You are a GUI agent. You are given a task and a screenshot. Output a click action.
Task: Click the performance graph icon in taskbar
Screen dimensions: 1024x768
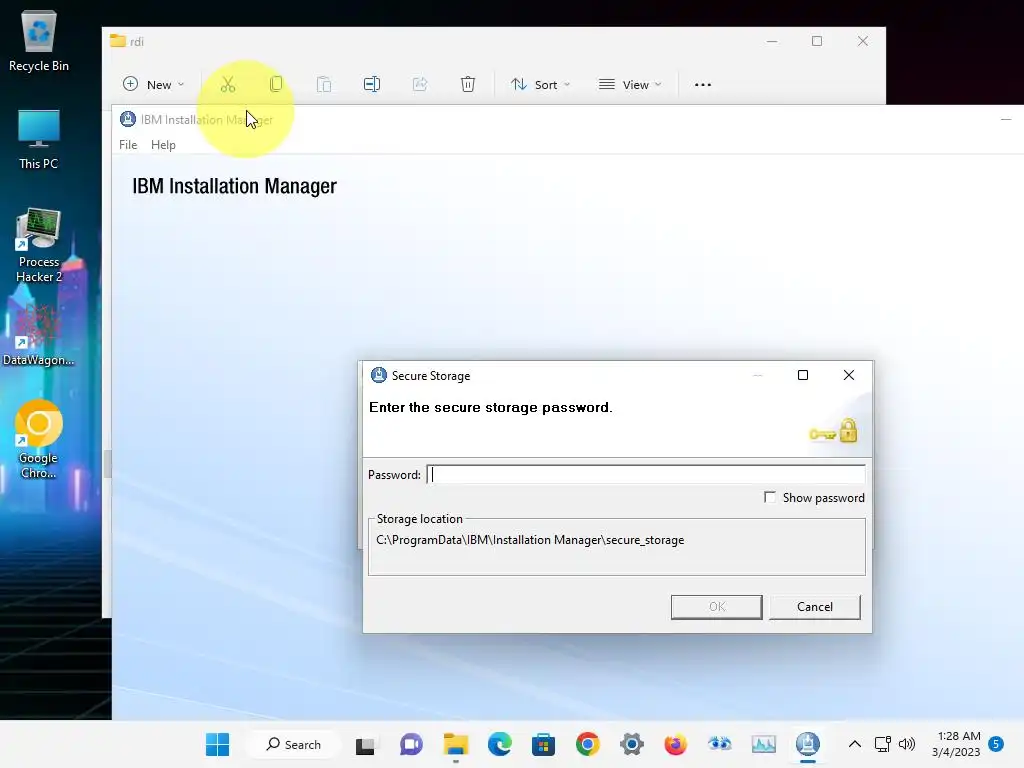763,744
